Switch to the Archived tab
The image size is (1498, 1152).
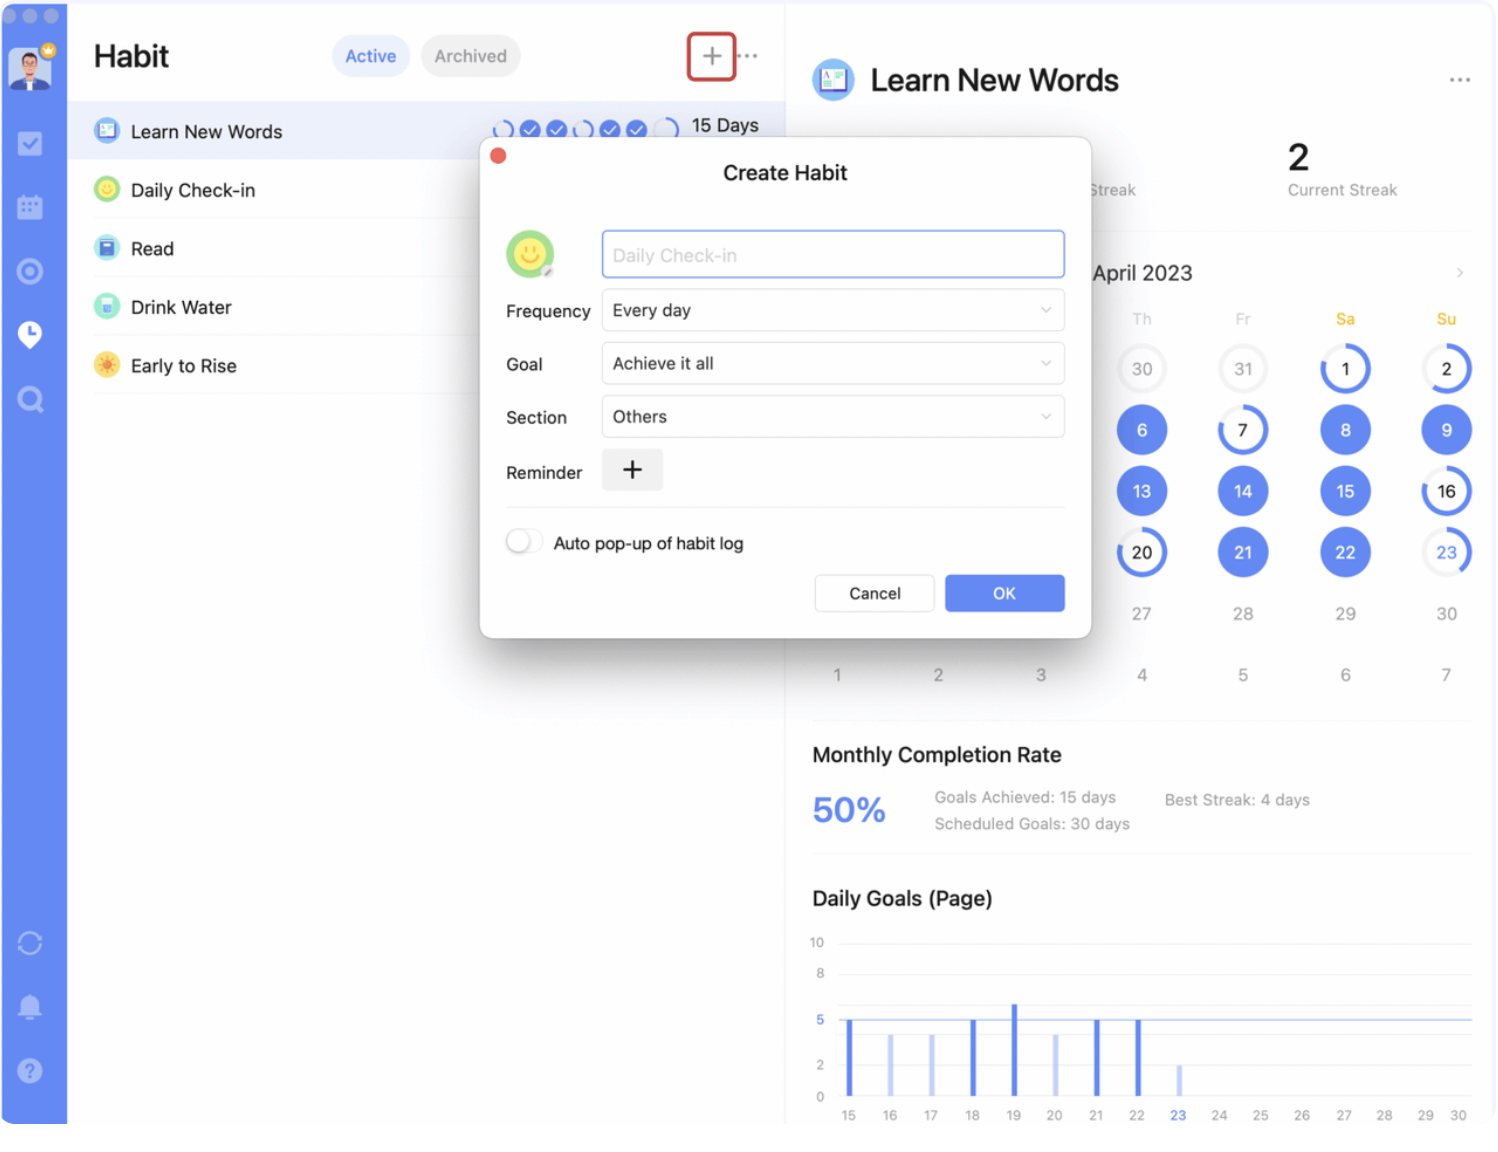[470, 56]
